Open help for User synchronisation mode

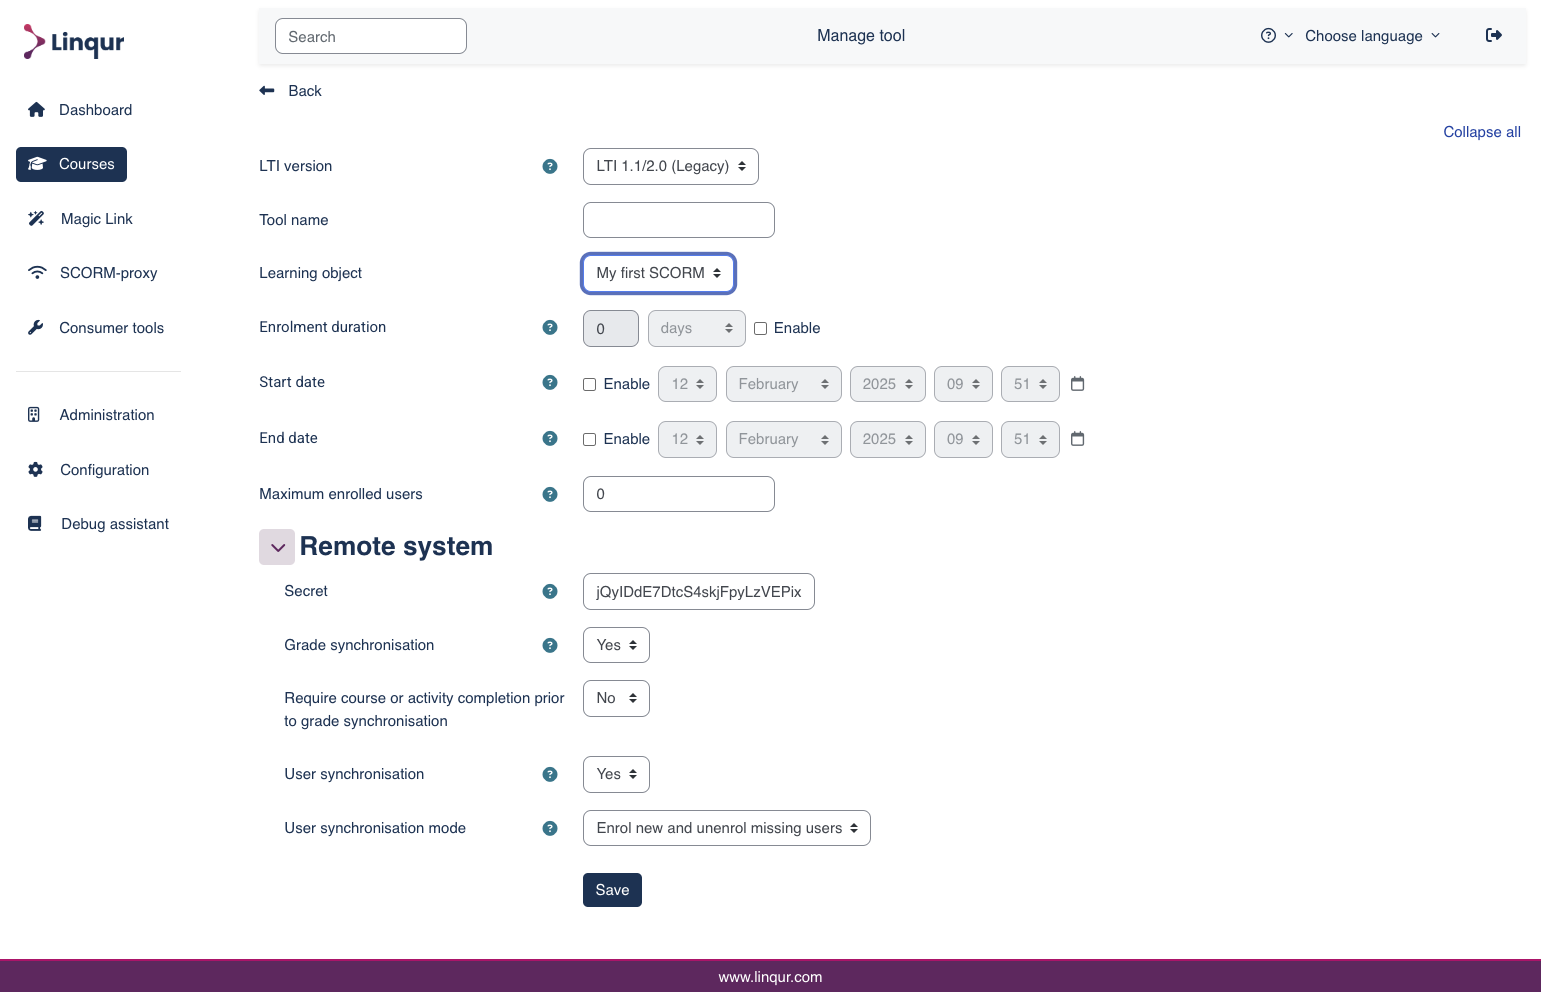point(550,829)
